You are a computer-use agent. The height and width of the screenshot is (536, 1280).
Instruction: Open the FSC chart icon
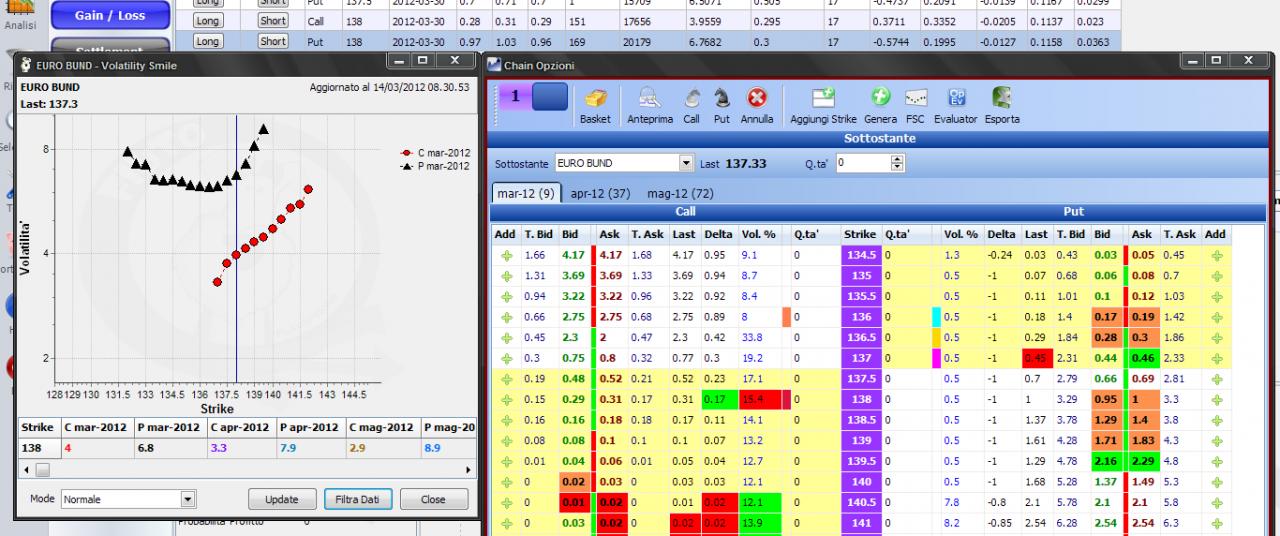point(915,99)
